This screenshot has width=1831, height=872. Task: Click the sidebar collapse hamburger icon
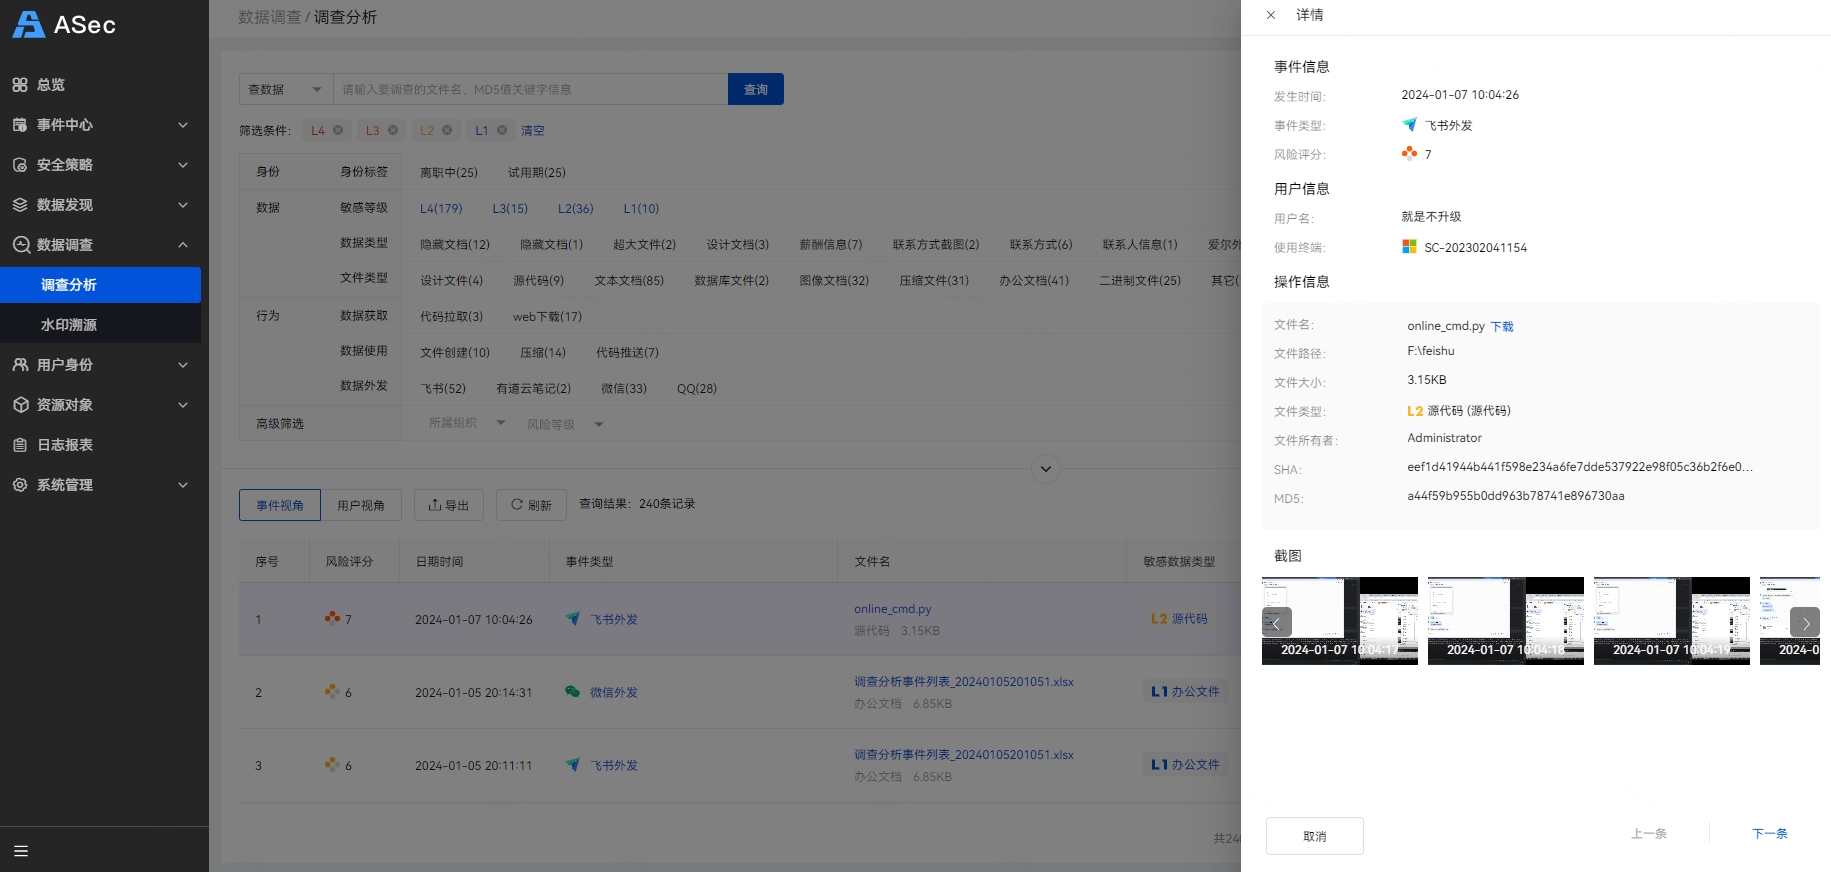pyautogui.click(x=21, y=851)
